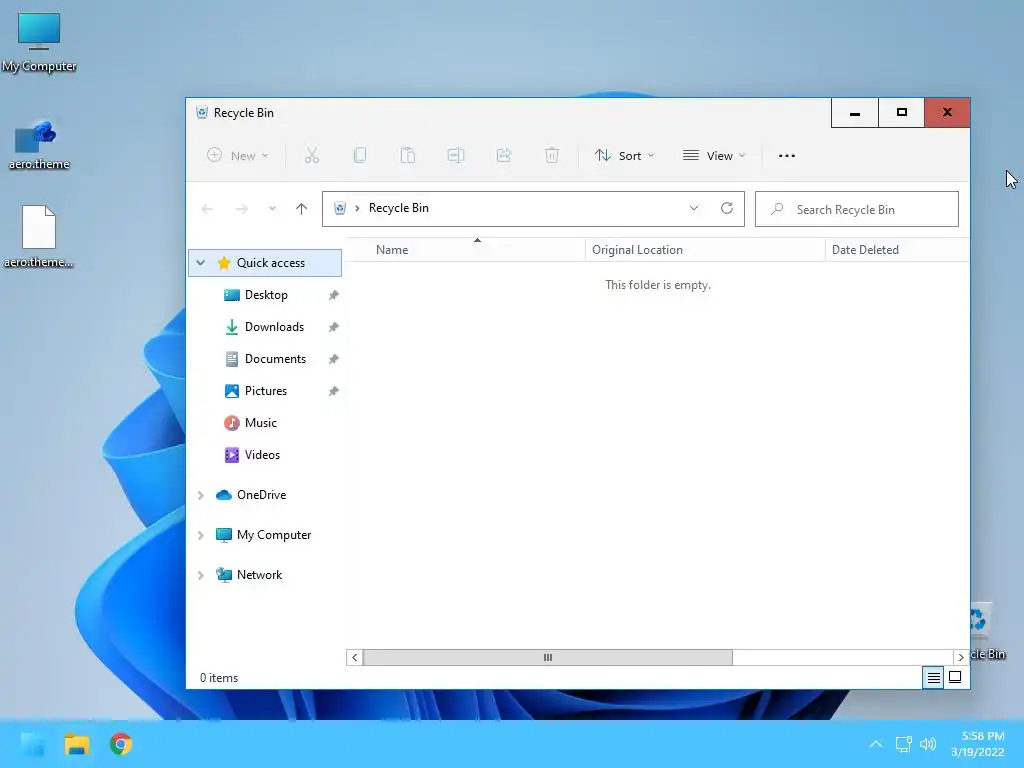Expand the Network tree node
This screenshot has height=768, width=1024.
[200, 575]
